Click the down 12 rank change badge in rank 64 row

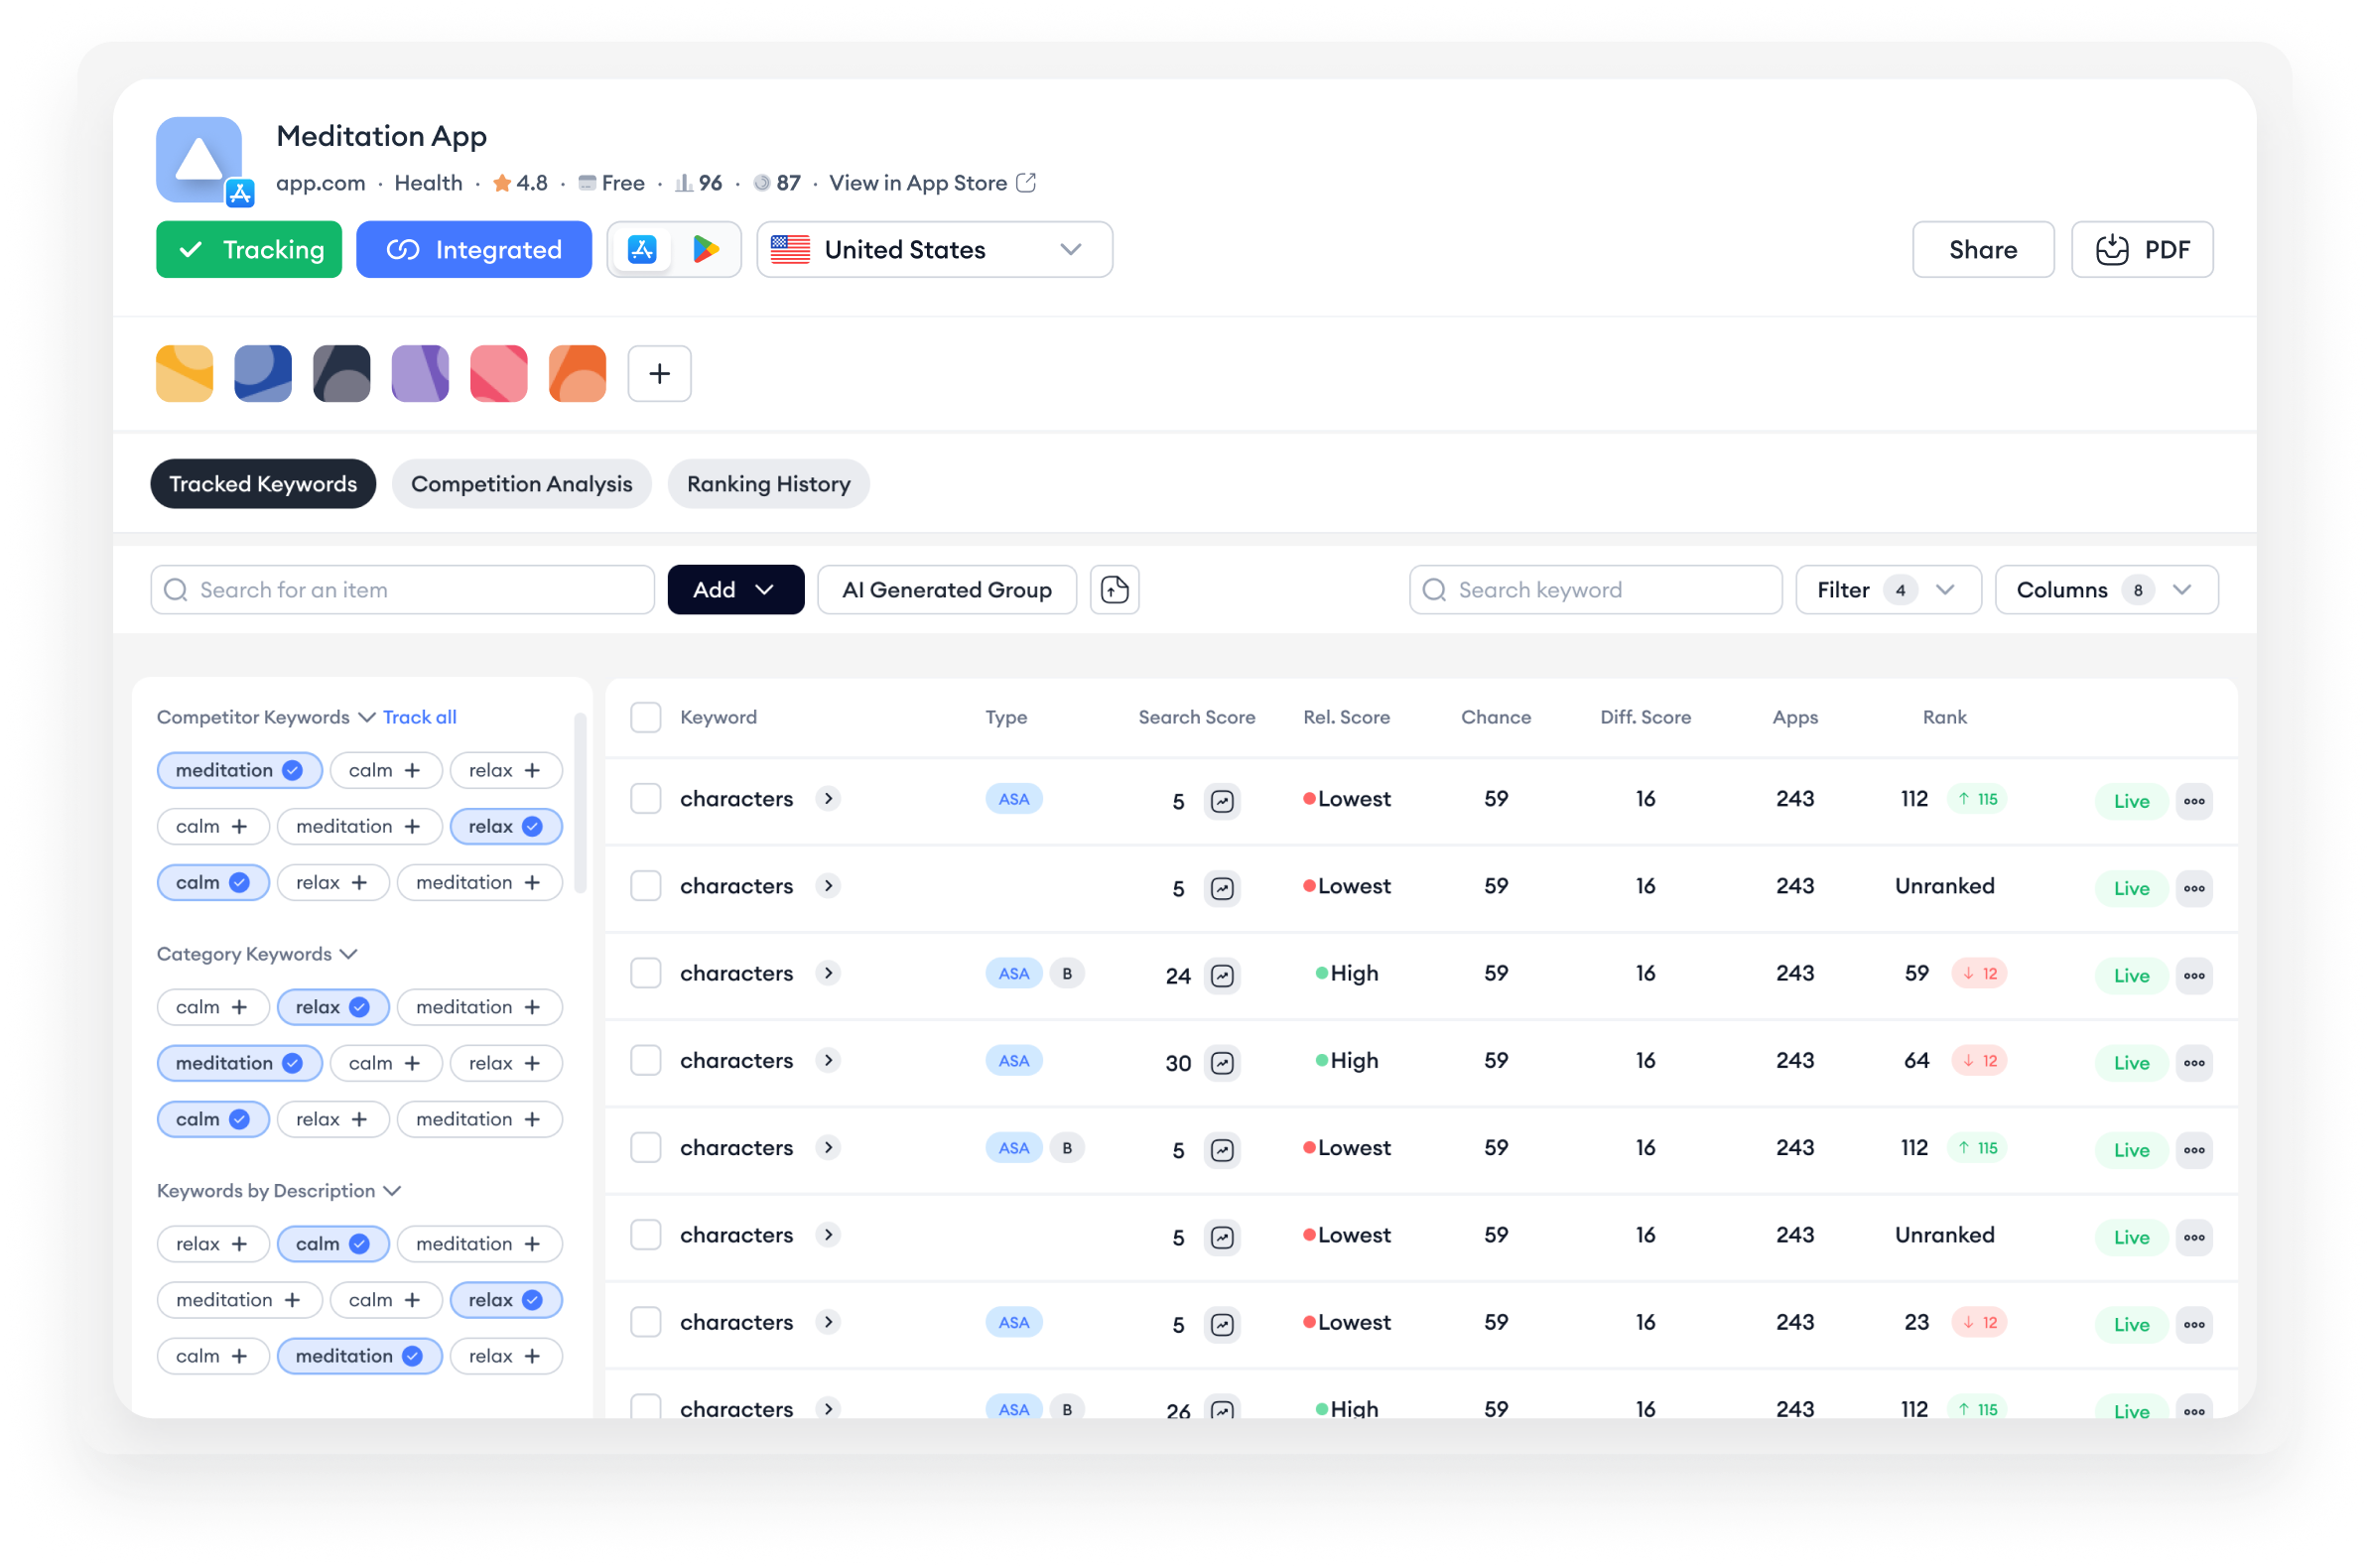pyautogui.click(x=1979, y=1061)
